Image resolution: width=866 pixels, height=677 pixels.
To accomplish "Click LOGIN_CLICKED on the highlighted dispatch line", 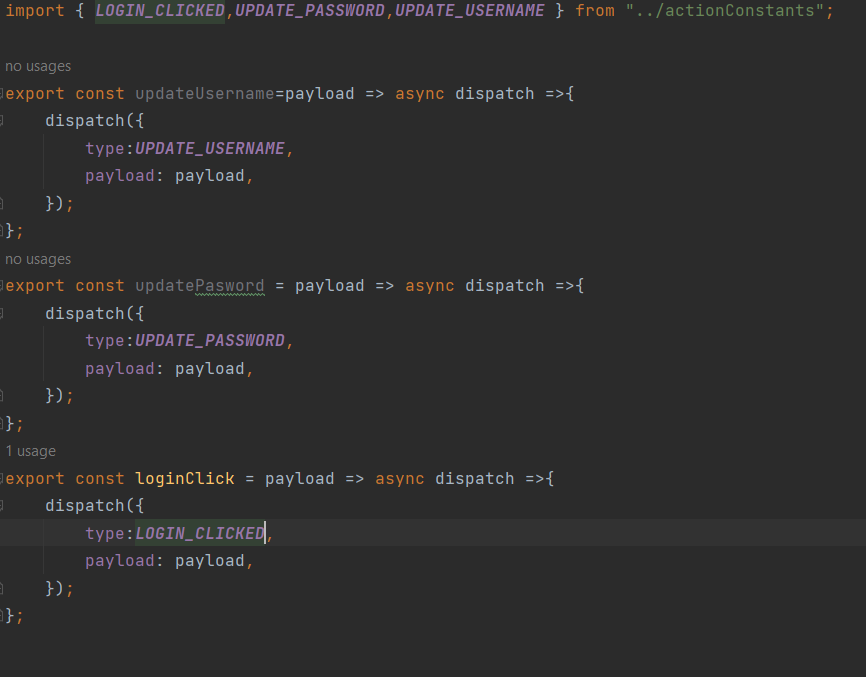I will tap(199, 533).
